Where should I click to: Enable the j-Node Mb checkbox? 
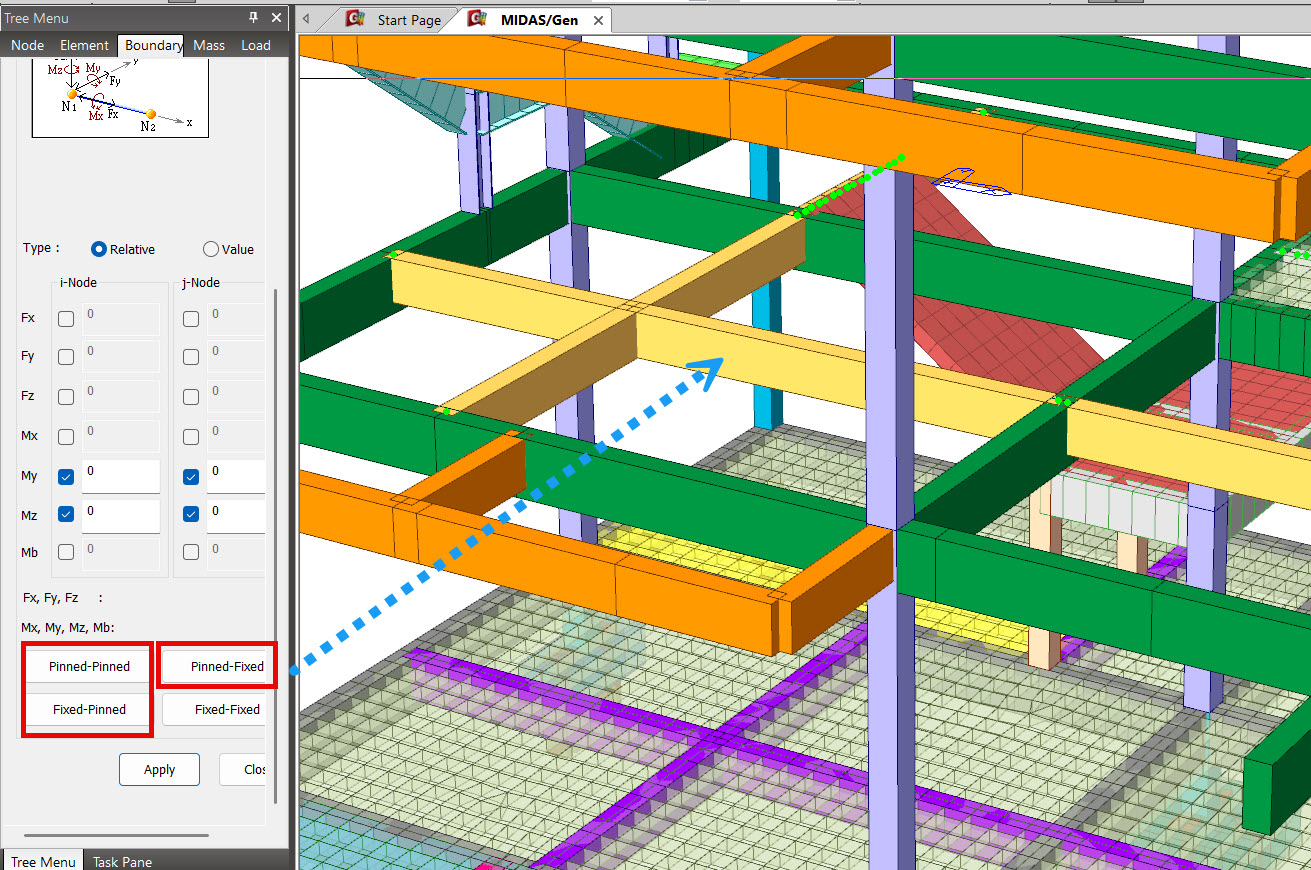(191, 552)
